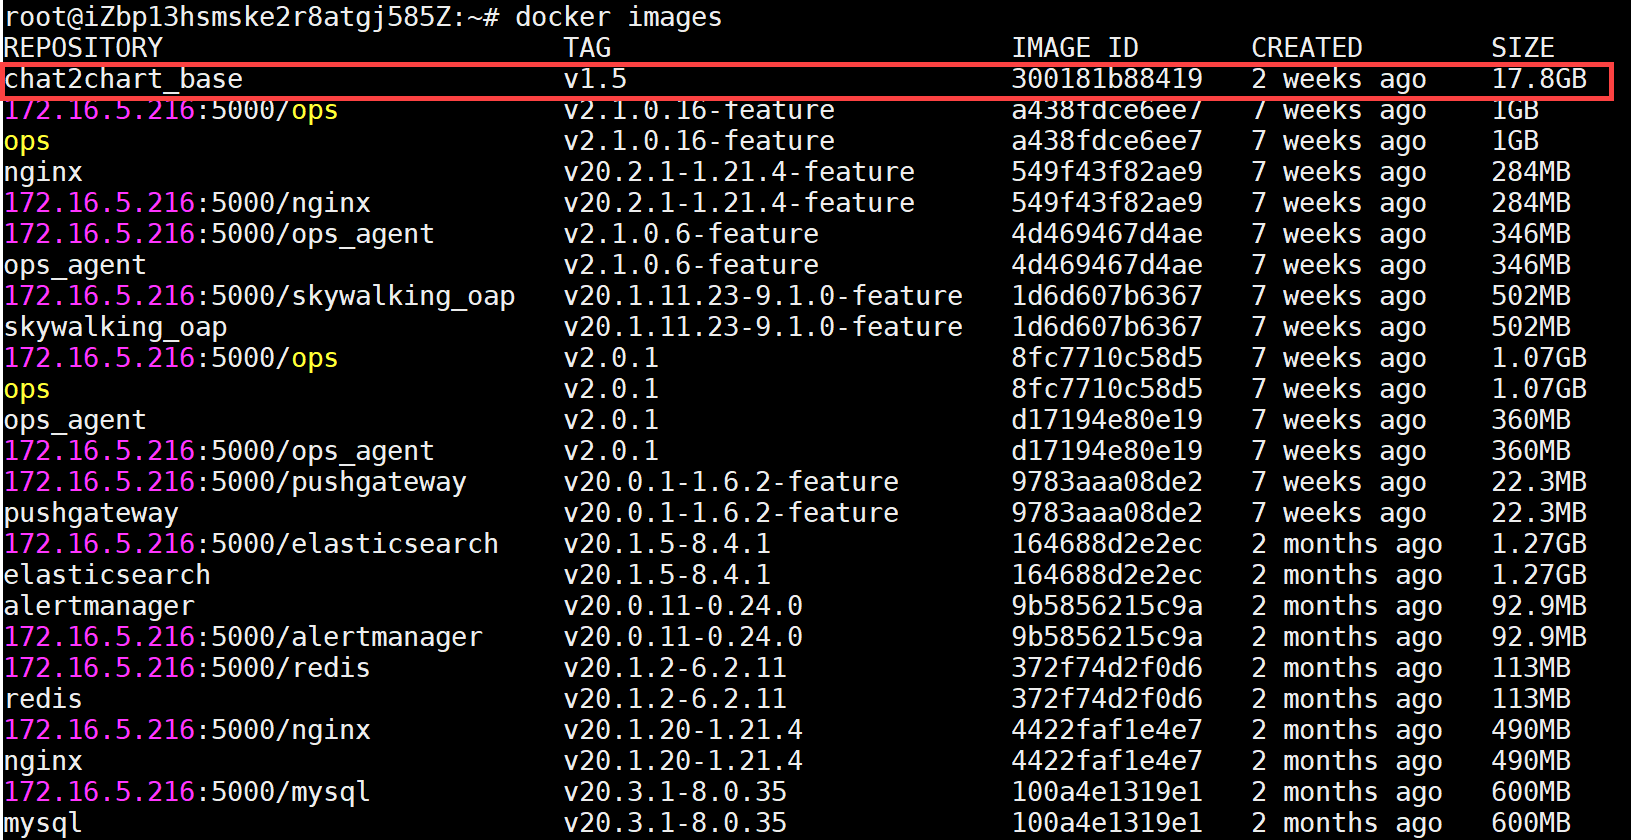Select the chat2chart_base repository name
The height and width of the screenshot is (840, 1631).
pyautogui.click(x=123, y=79)
